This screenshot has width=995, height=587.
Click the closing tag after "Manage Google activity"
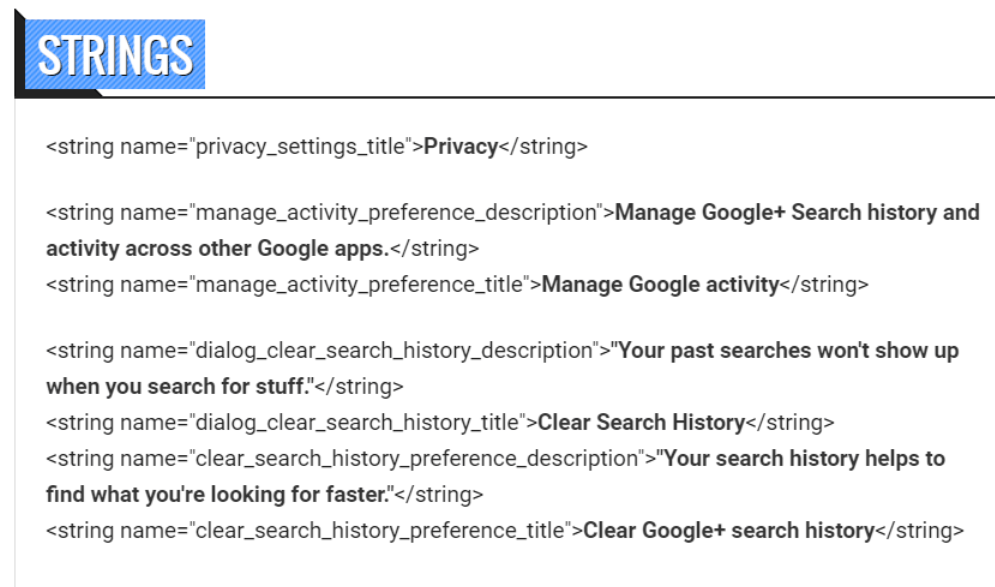(824, 285)
